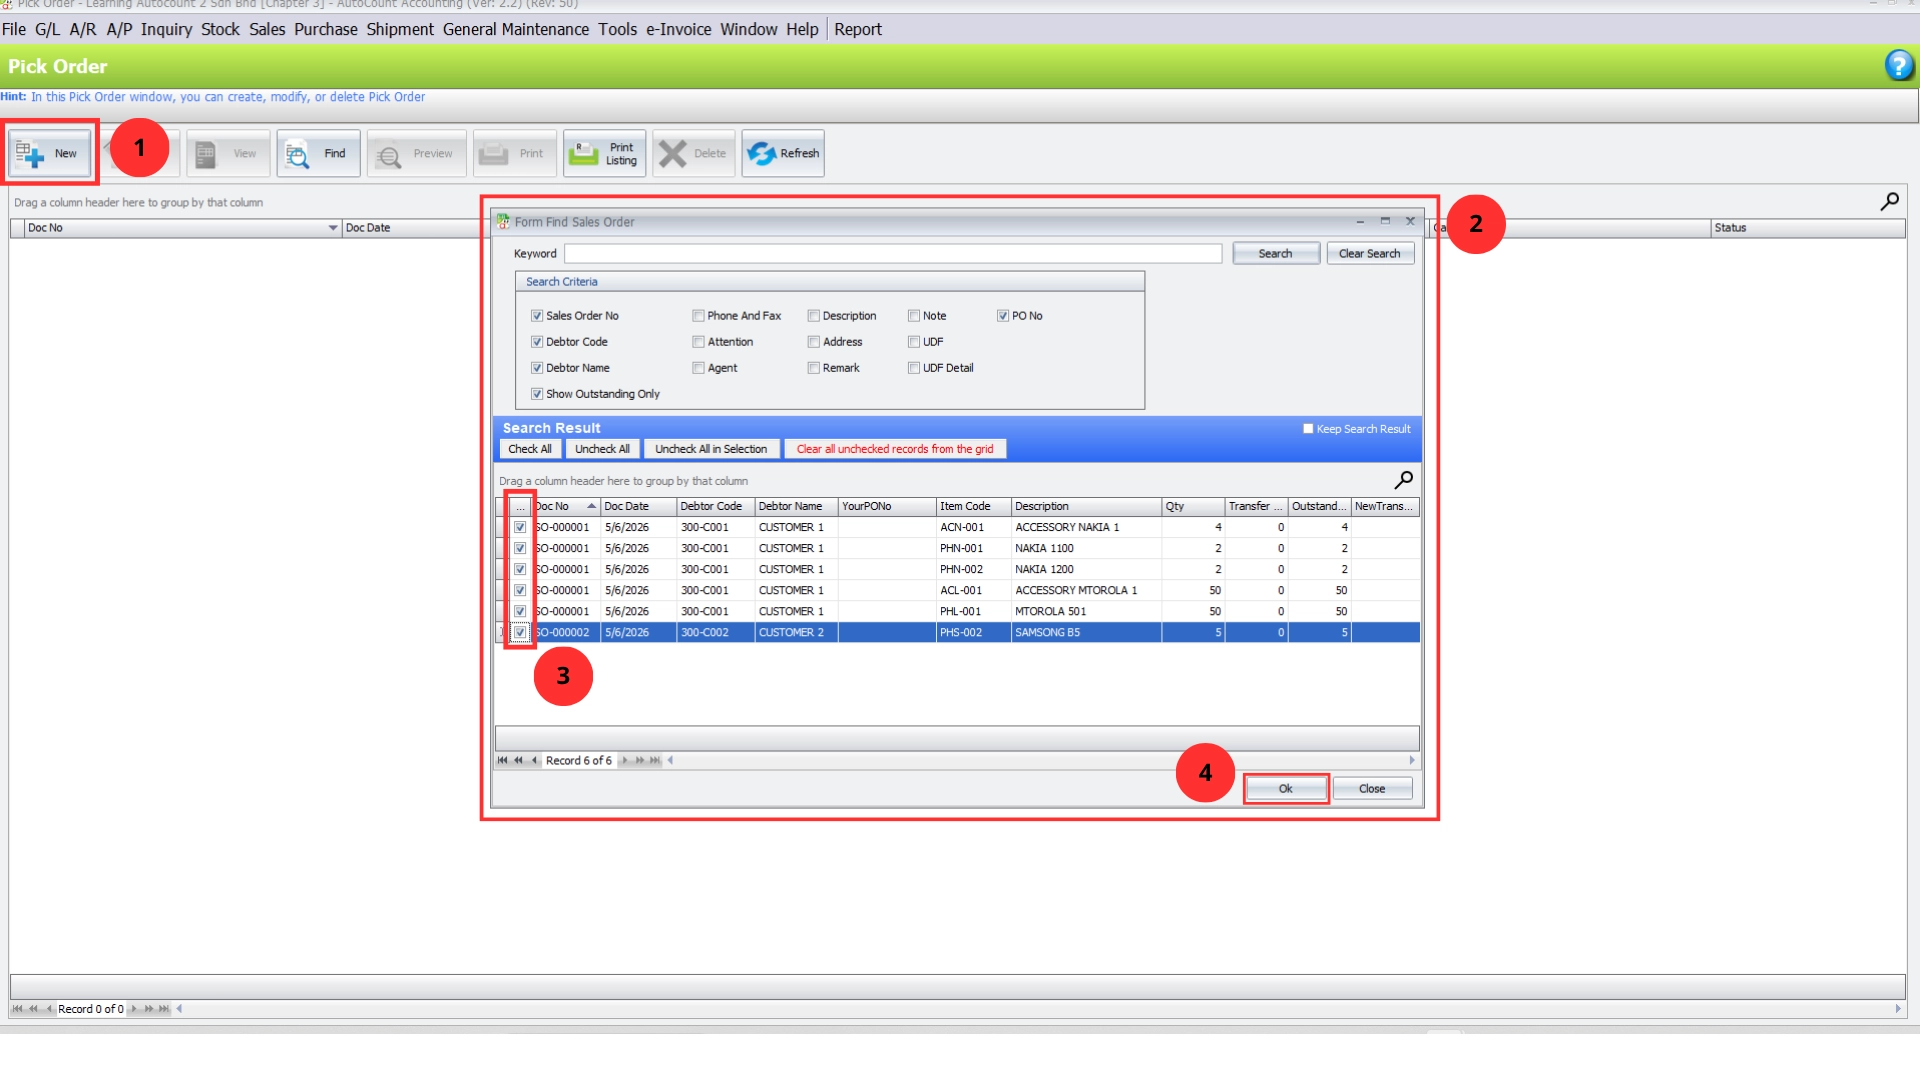This screenshot has width=1920, height=1080.
Task: Open the e-Invoice menu
Action: (x=678, y=29)
